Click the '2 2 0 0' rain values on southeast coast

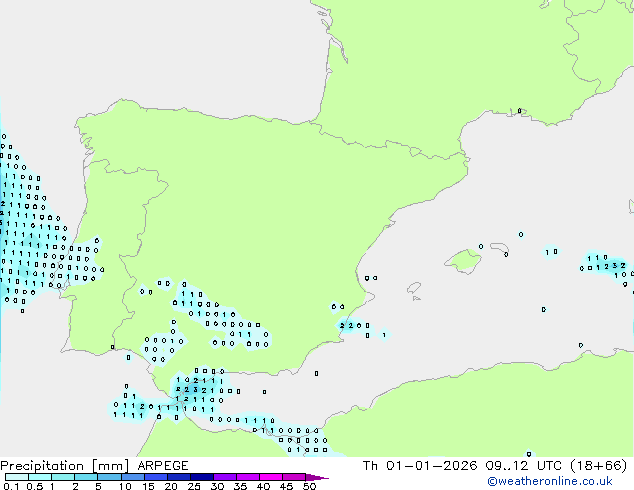353,325
